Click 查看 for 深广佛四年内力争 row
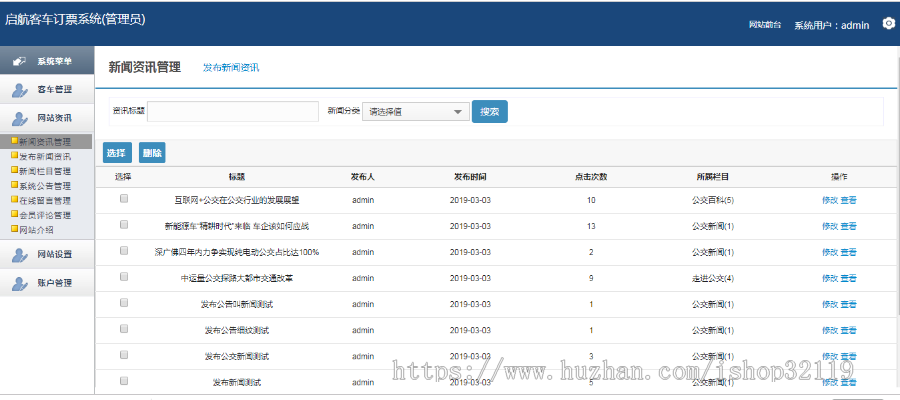This screenshot has width=900, height=400. coord(848,252)
